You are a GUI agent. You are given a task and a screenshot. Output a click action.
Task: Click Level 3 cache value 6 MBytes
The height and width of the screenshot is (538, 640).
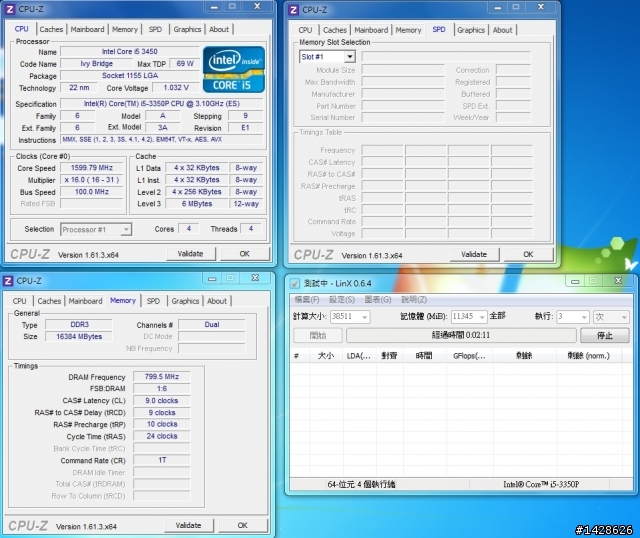(x=197, y=204)
